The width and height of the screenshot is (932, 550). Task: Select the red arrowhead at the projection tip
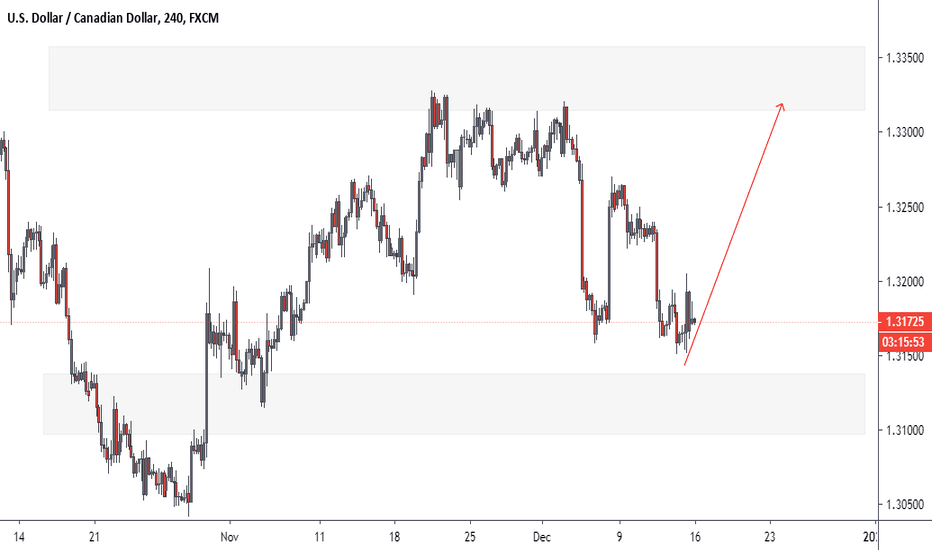point(780,106)
